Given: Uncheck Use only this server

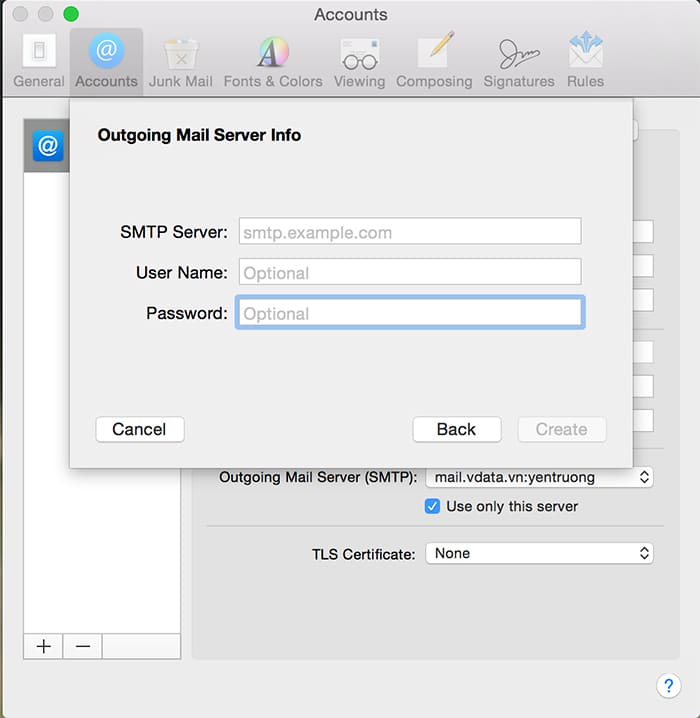Looking at the screenshot, I should click(432, 506).
